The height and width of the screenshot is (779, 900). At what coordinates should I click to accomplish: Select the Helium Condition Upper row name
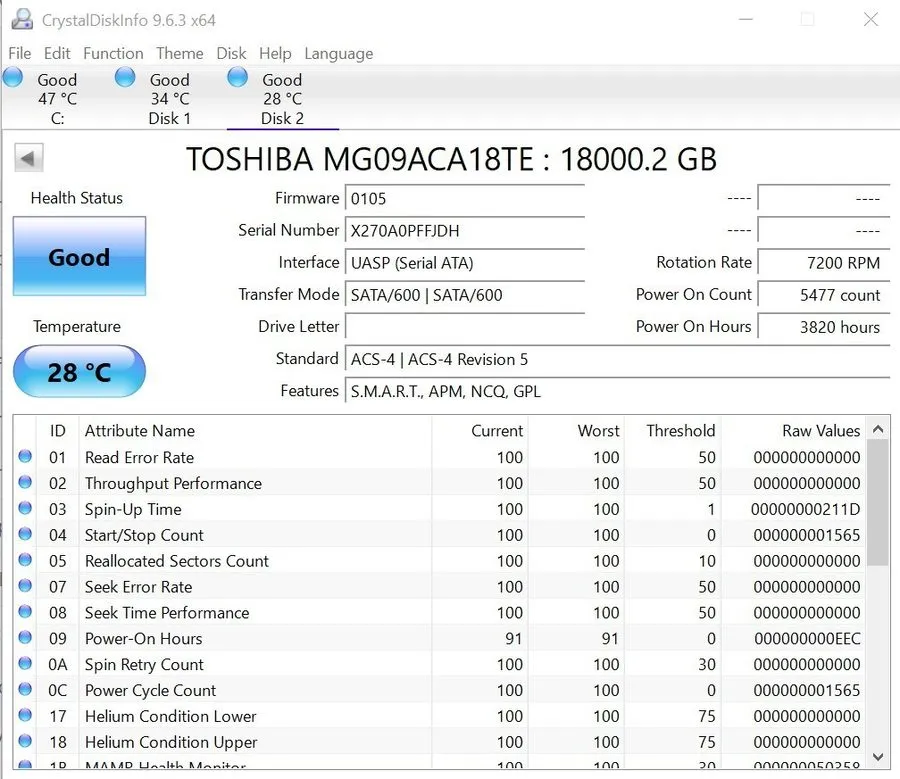171,742
